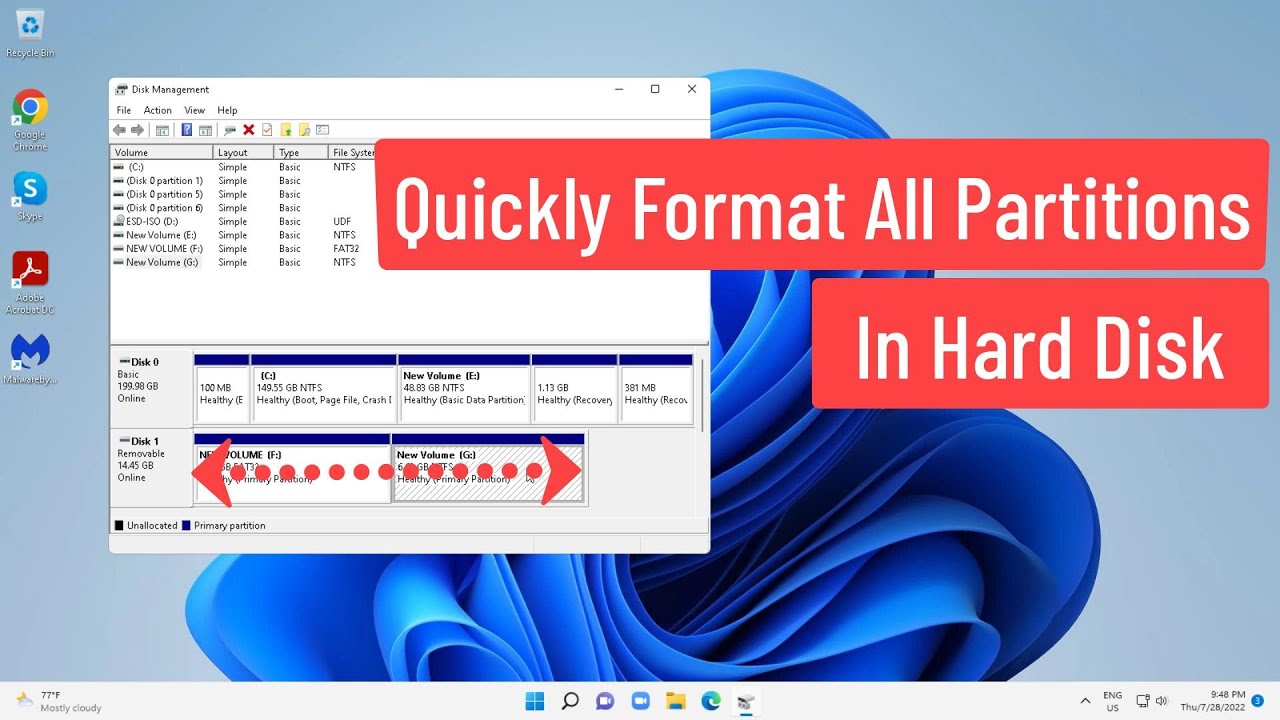This screenshot has height=720, width=1280.
Task: Open taskbar Search magnifier
Action: (x=570, y=701)
